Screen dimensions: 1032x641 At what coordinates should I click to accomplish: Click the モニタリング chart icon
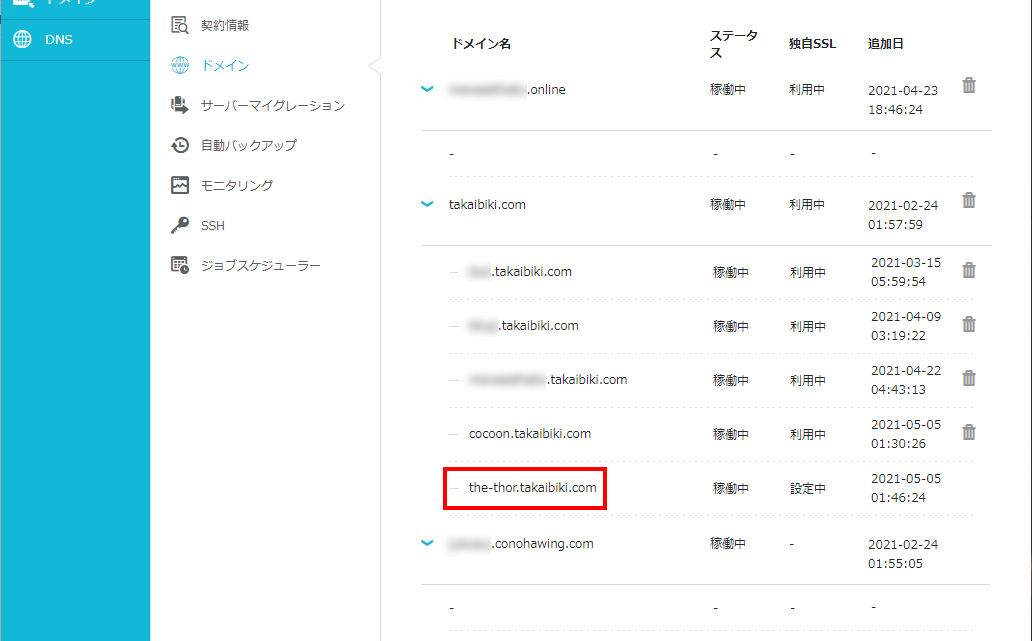(180, 185)
